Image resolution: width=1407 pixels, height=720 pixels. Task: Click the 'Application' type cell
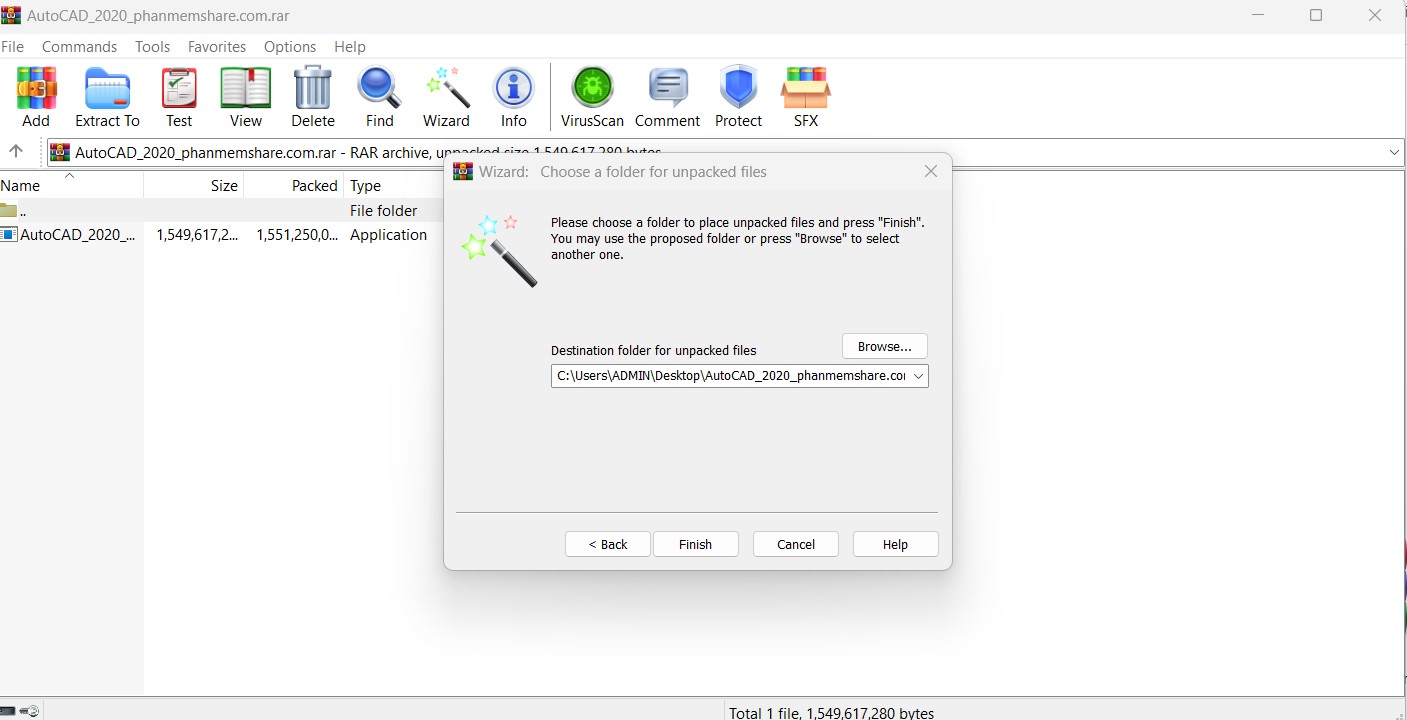coord(388,235)
